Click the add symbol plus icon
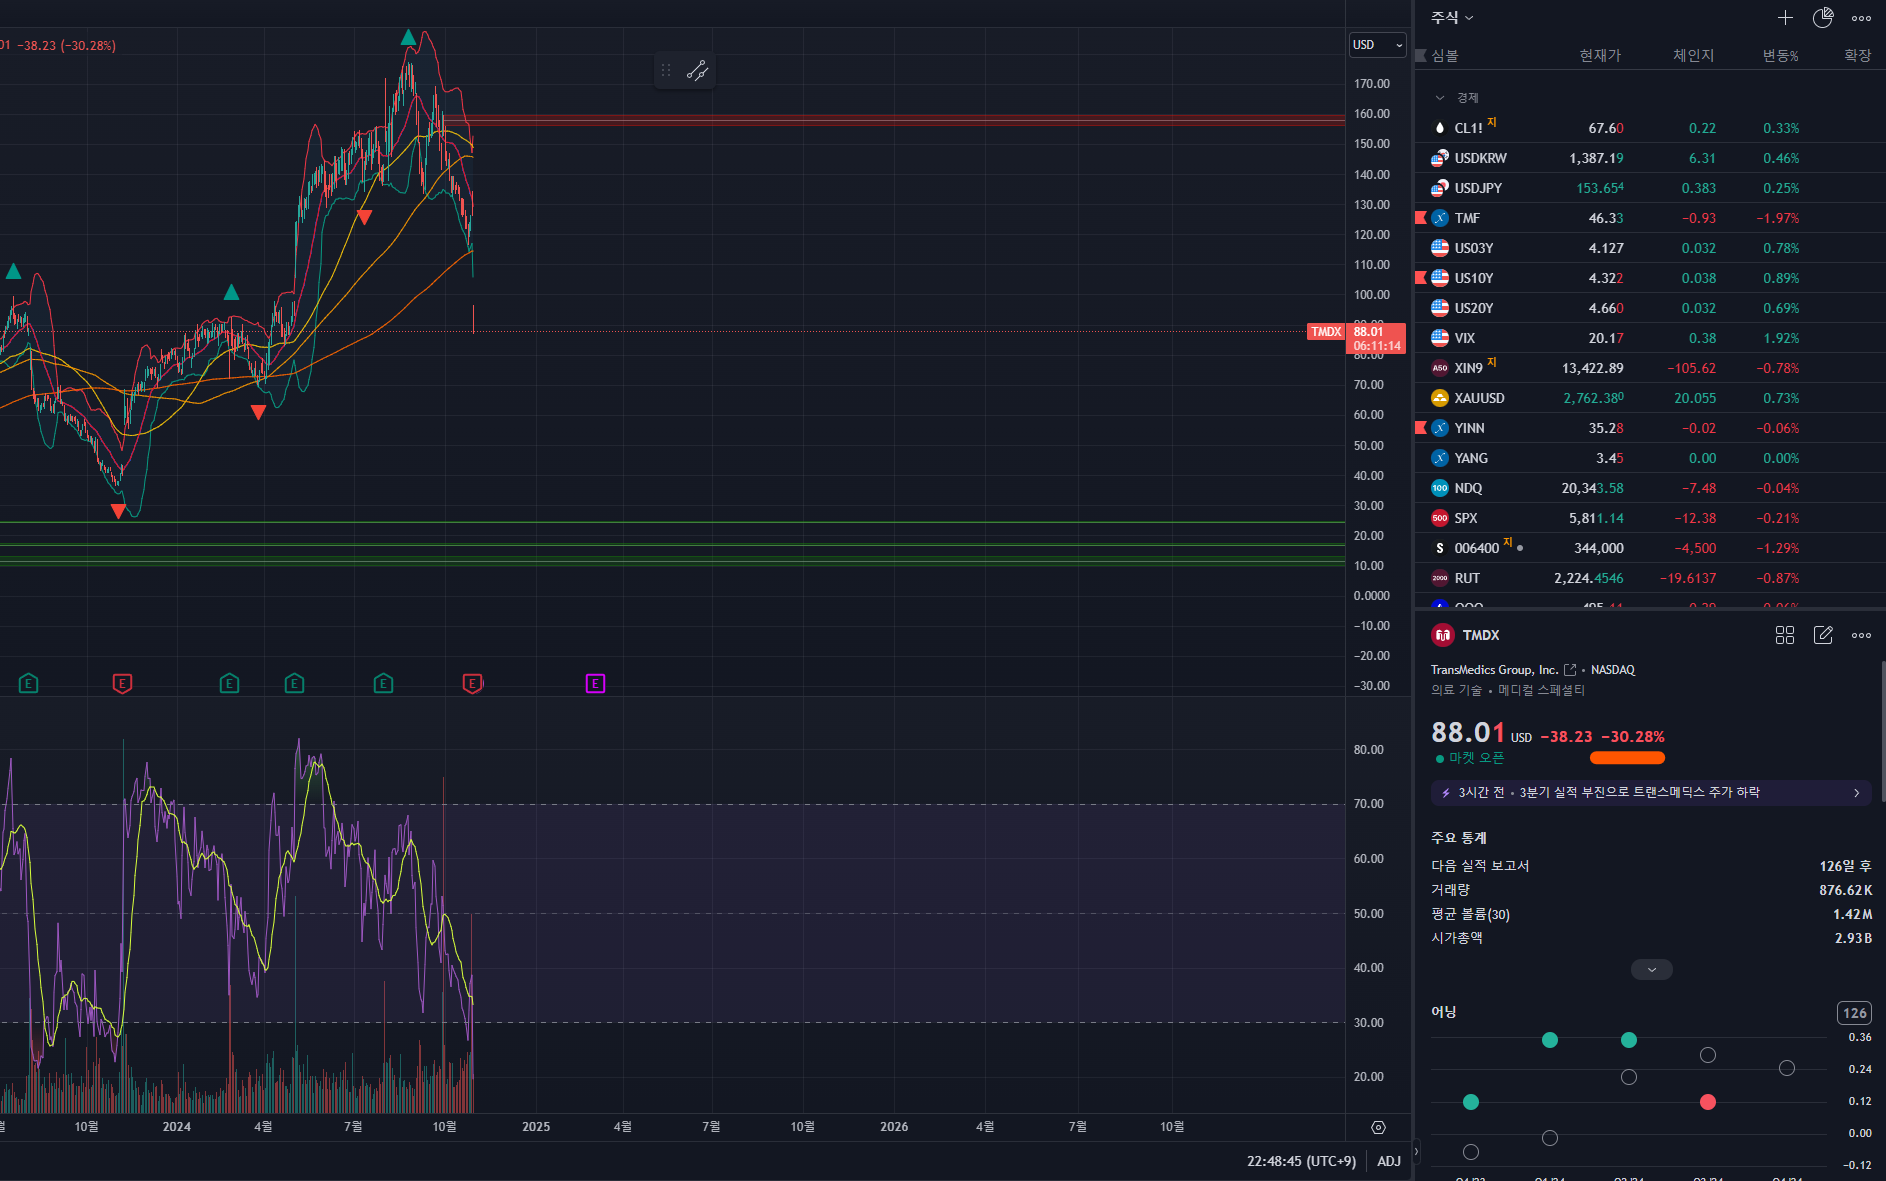This screenshot has width=1886, height=1181. pos(1785,18)
